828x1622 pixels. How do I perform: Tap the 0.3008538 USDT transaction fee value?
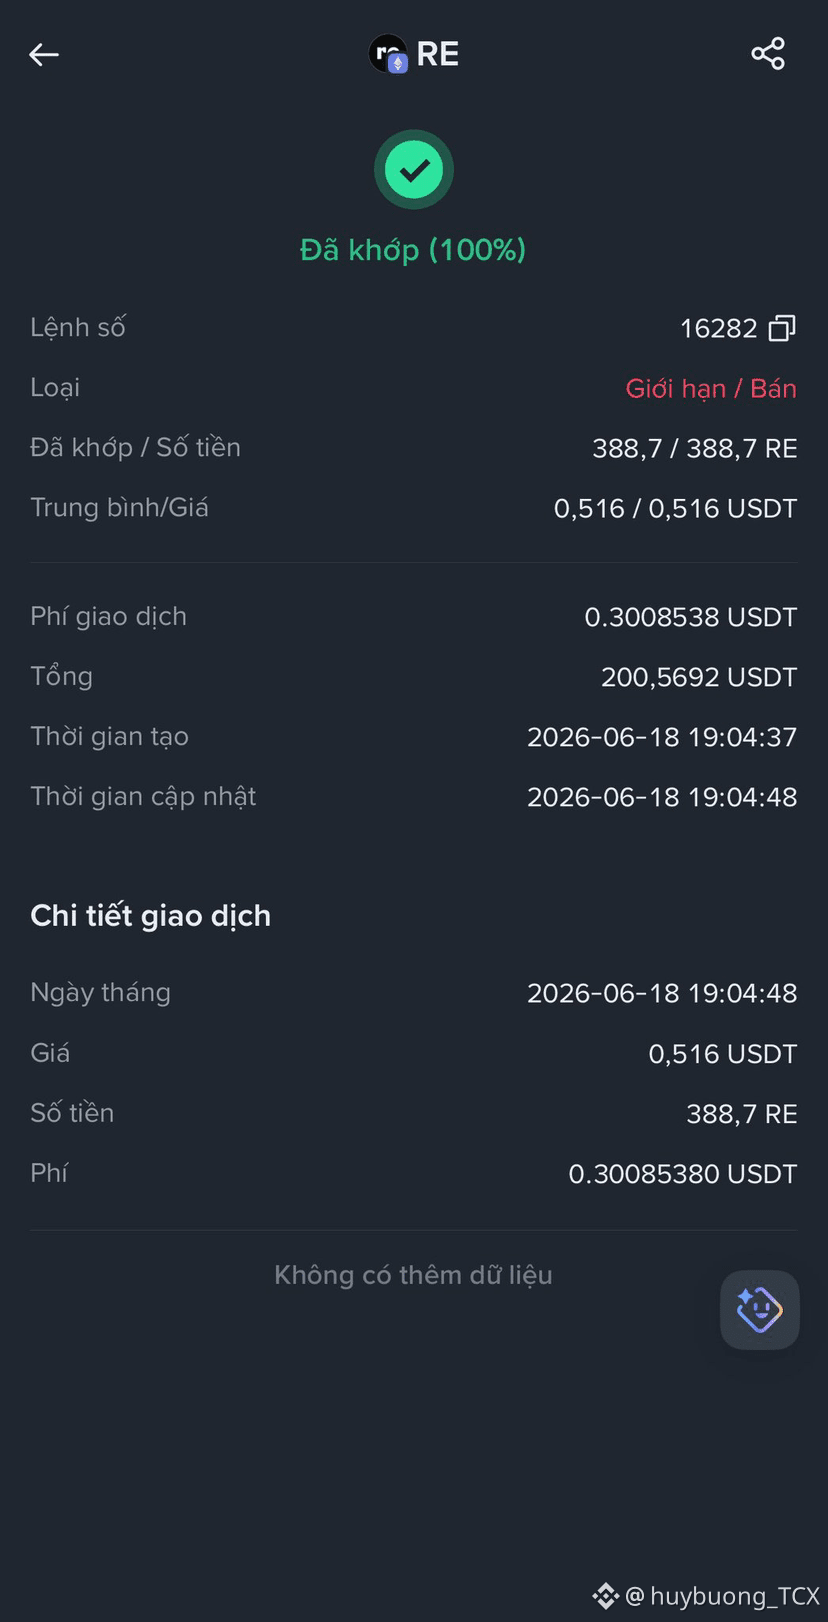(x=690, y=617)
